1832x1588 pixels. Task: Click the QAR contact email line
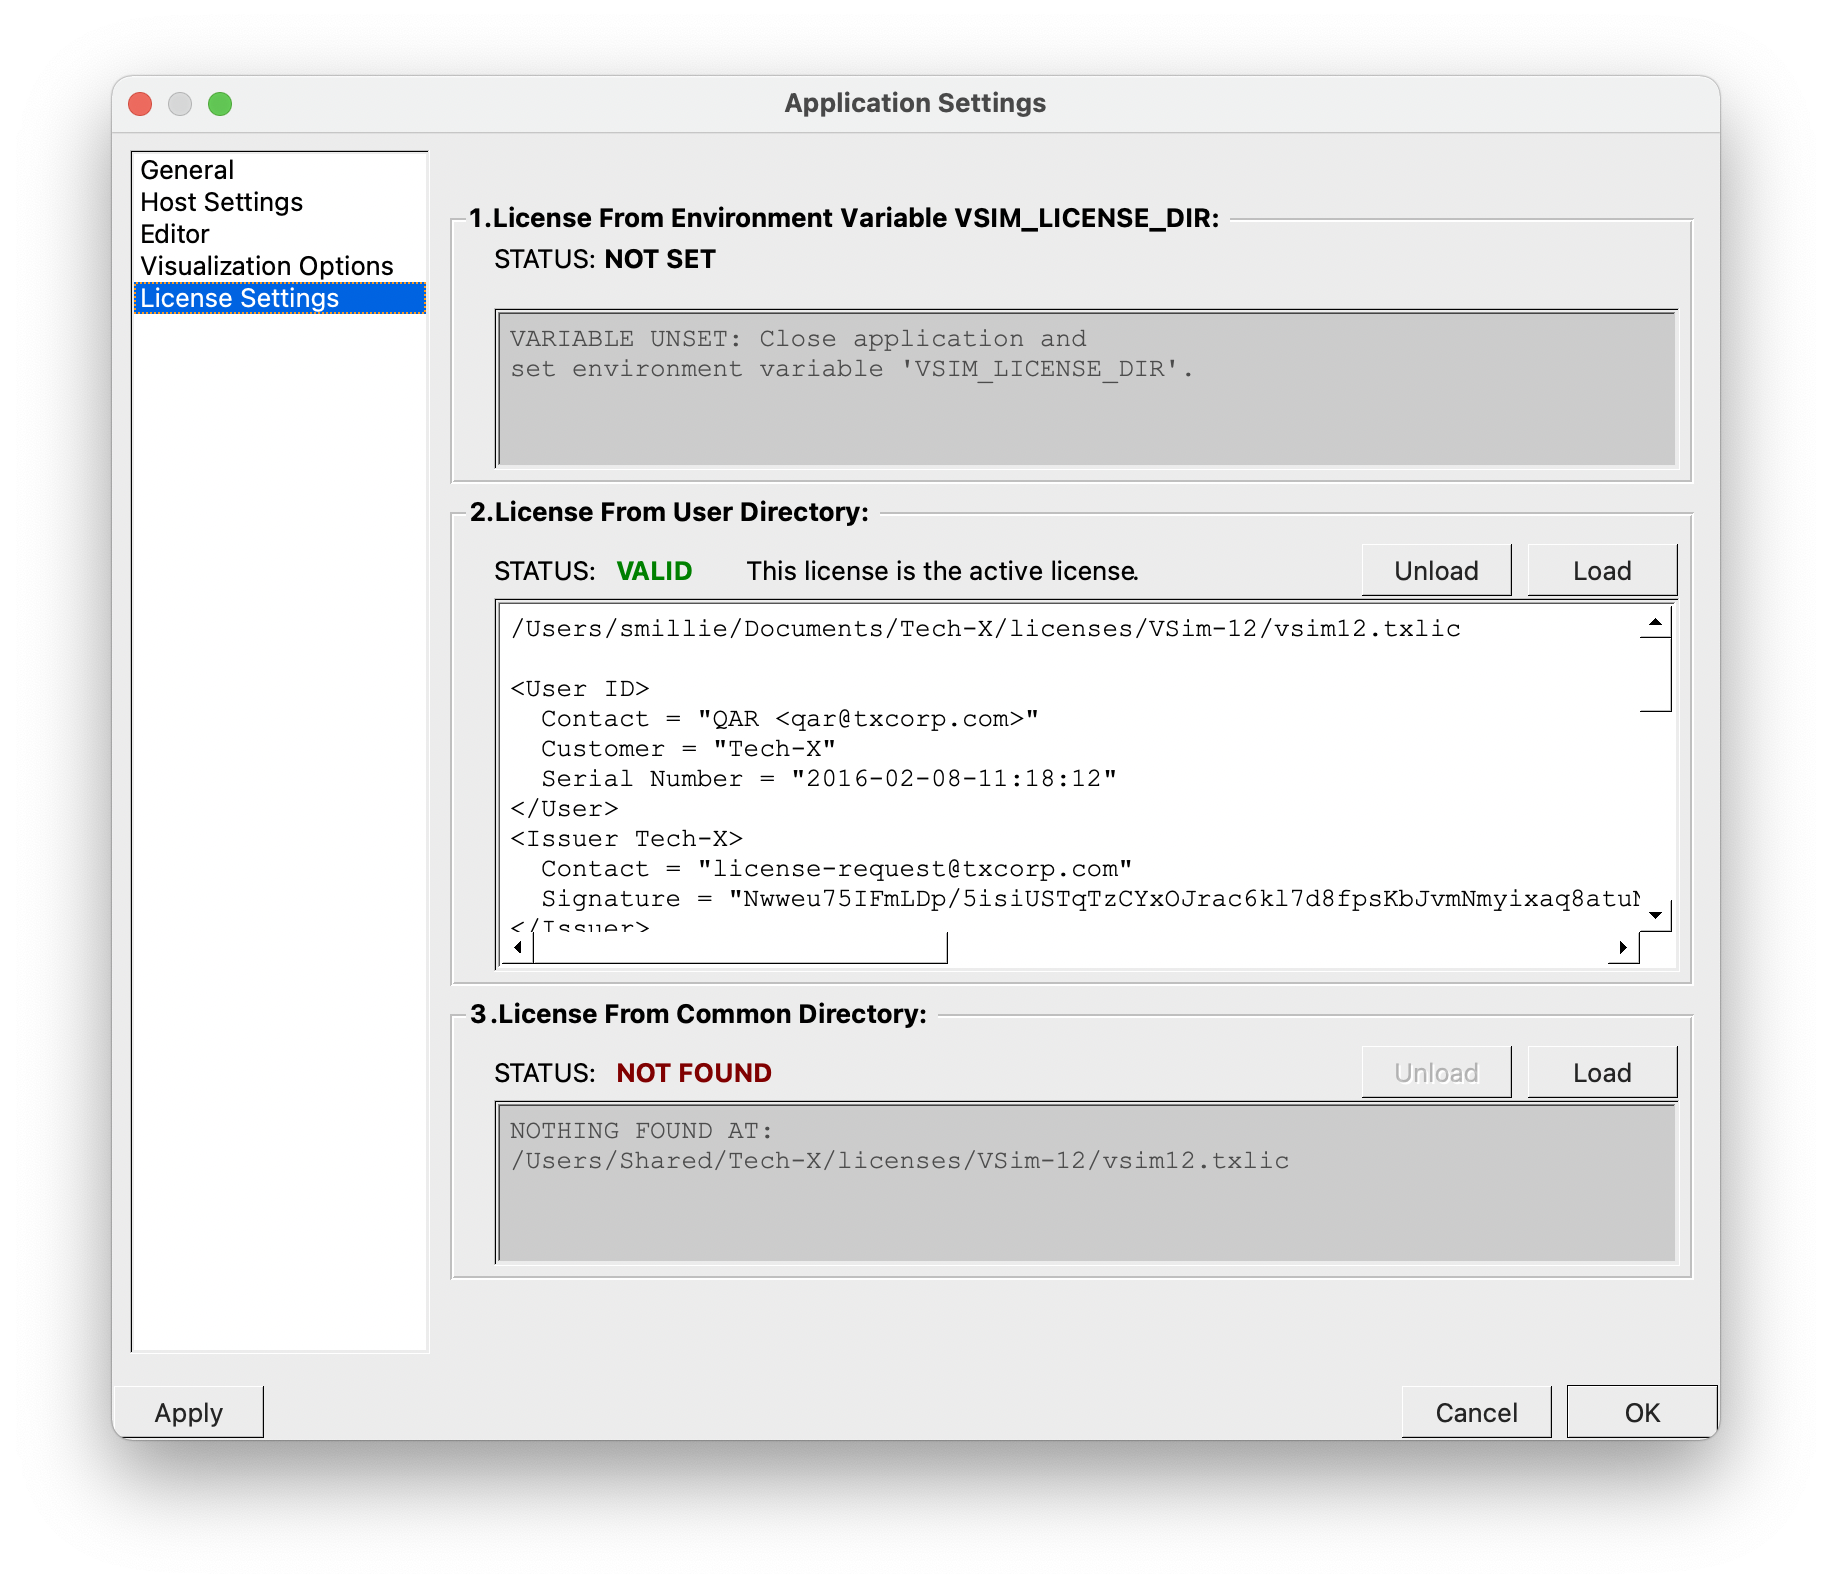click(790, 718)
